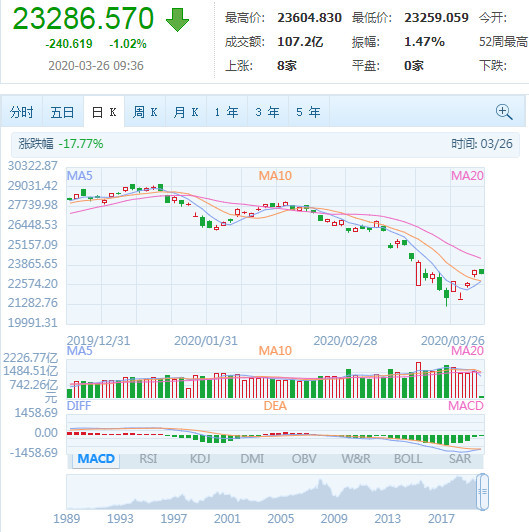Switch the indicator to W&R

[x=356, y=459]
